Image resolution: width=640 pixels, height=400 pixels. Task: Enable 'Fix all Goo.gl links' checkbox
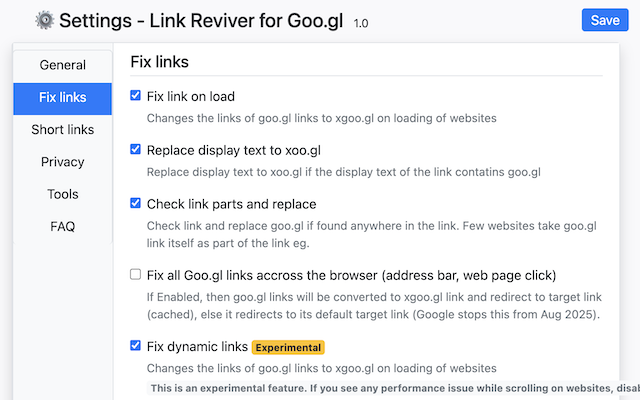point(136,275)
